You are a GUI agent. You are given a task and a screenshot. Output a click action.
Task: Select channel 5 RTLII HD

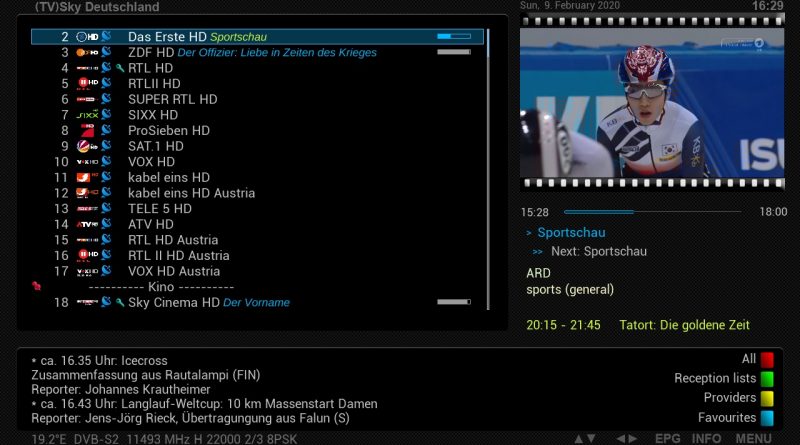(257, 84)
